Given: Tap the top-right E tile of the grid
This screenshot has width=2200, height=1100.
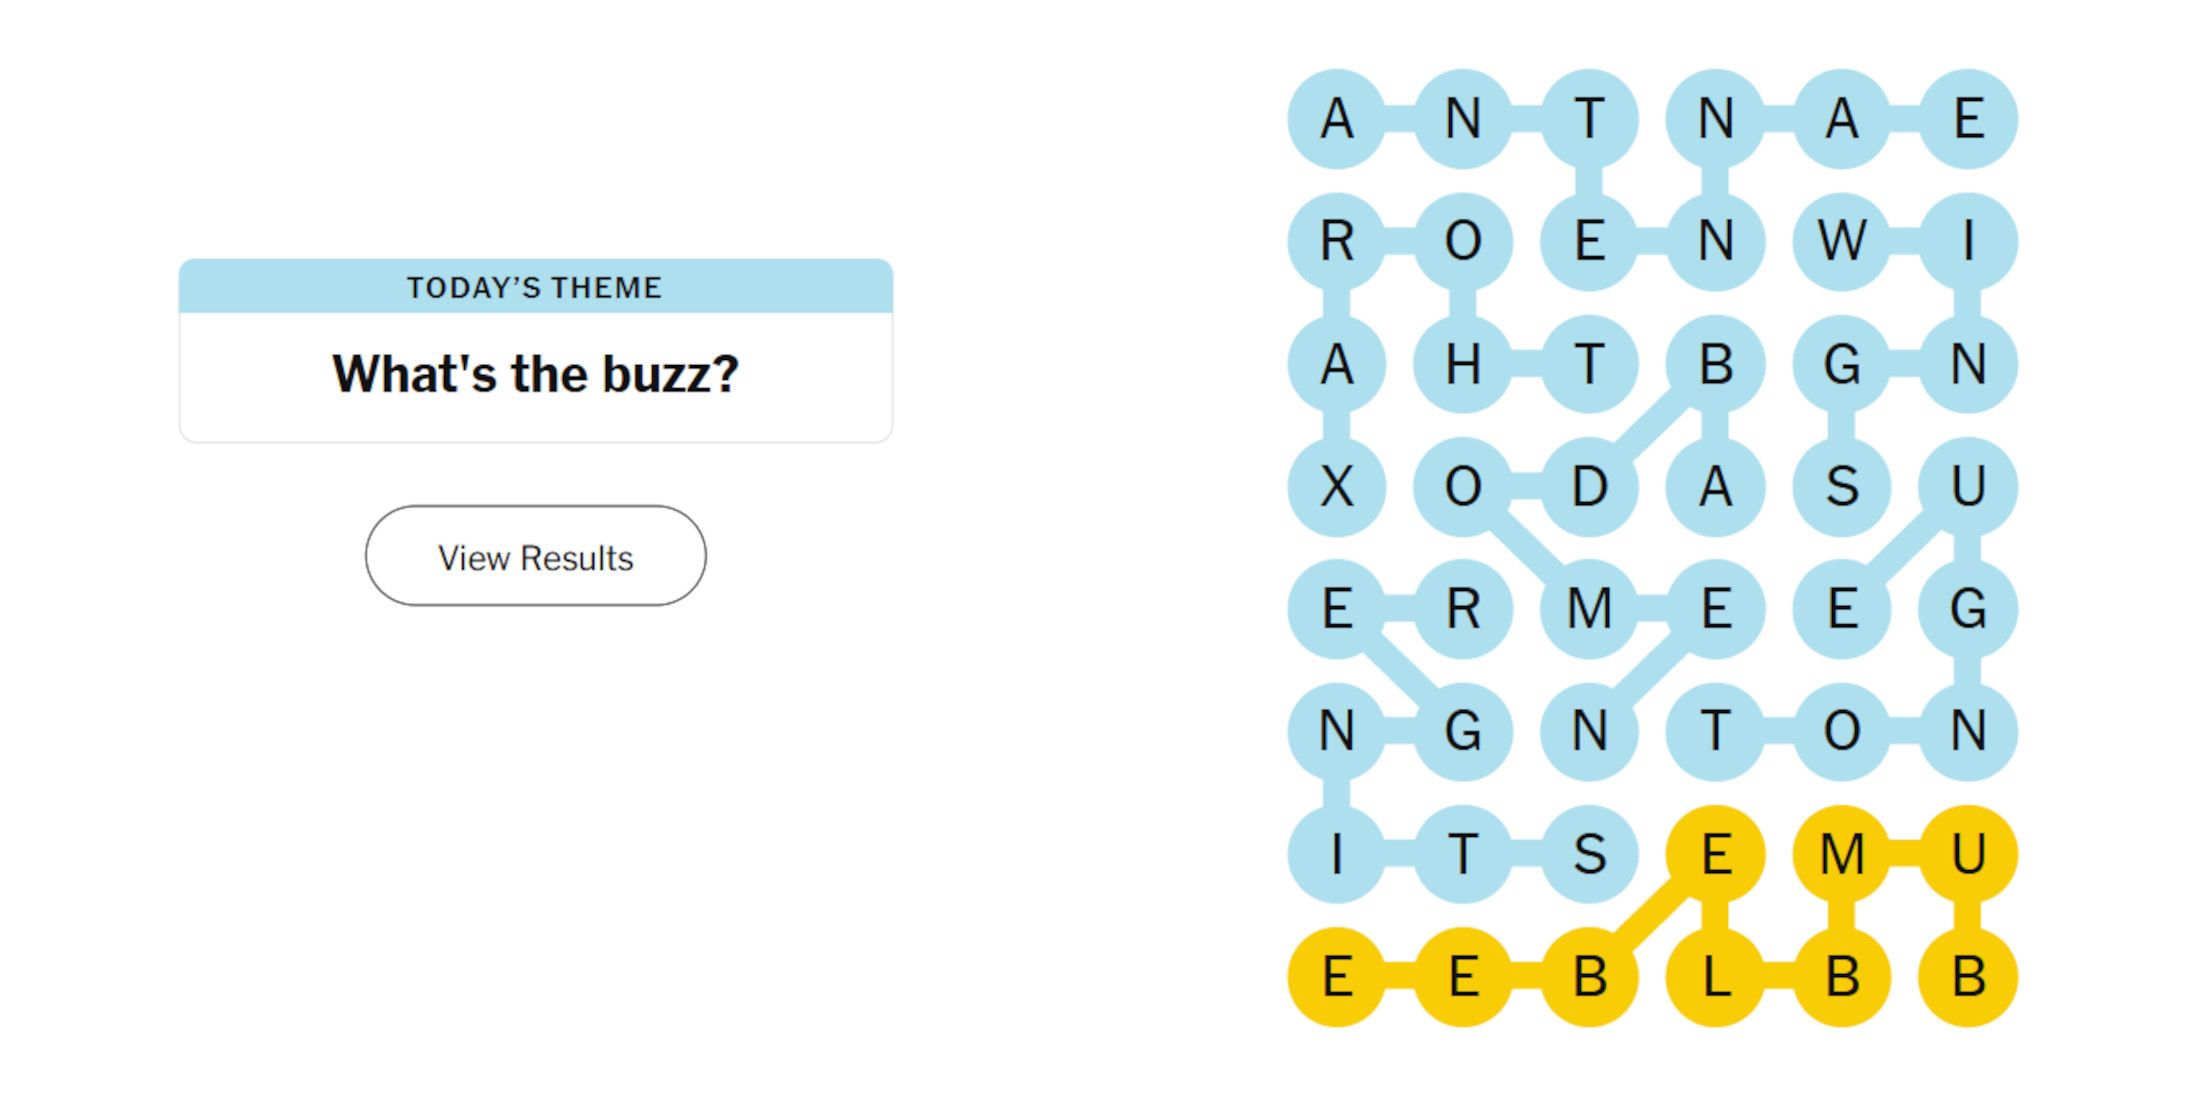Looking at the screenshot, I should (1968, 119).
